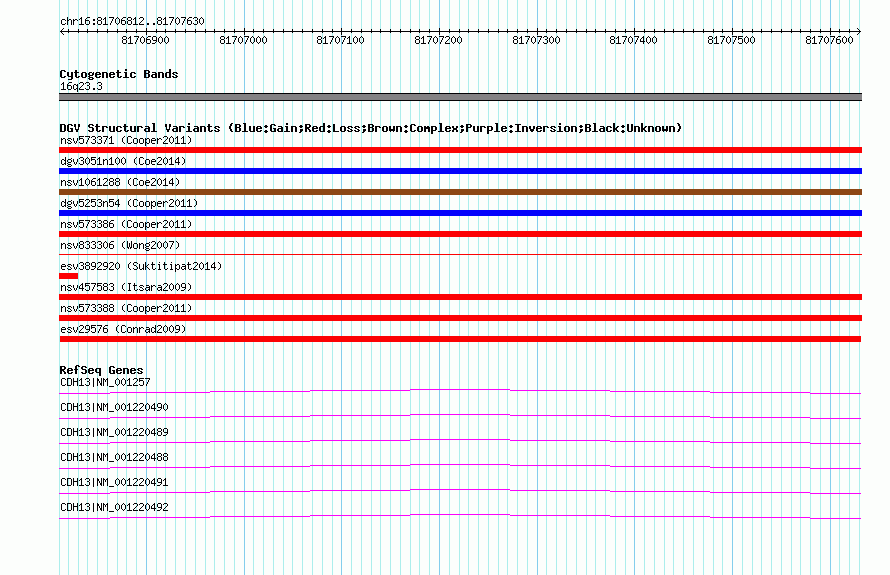Click the chr16:81706812..81707630 region label
Screen dimensions: 890x575
(x=132, y=21)
